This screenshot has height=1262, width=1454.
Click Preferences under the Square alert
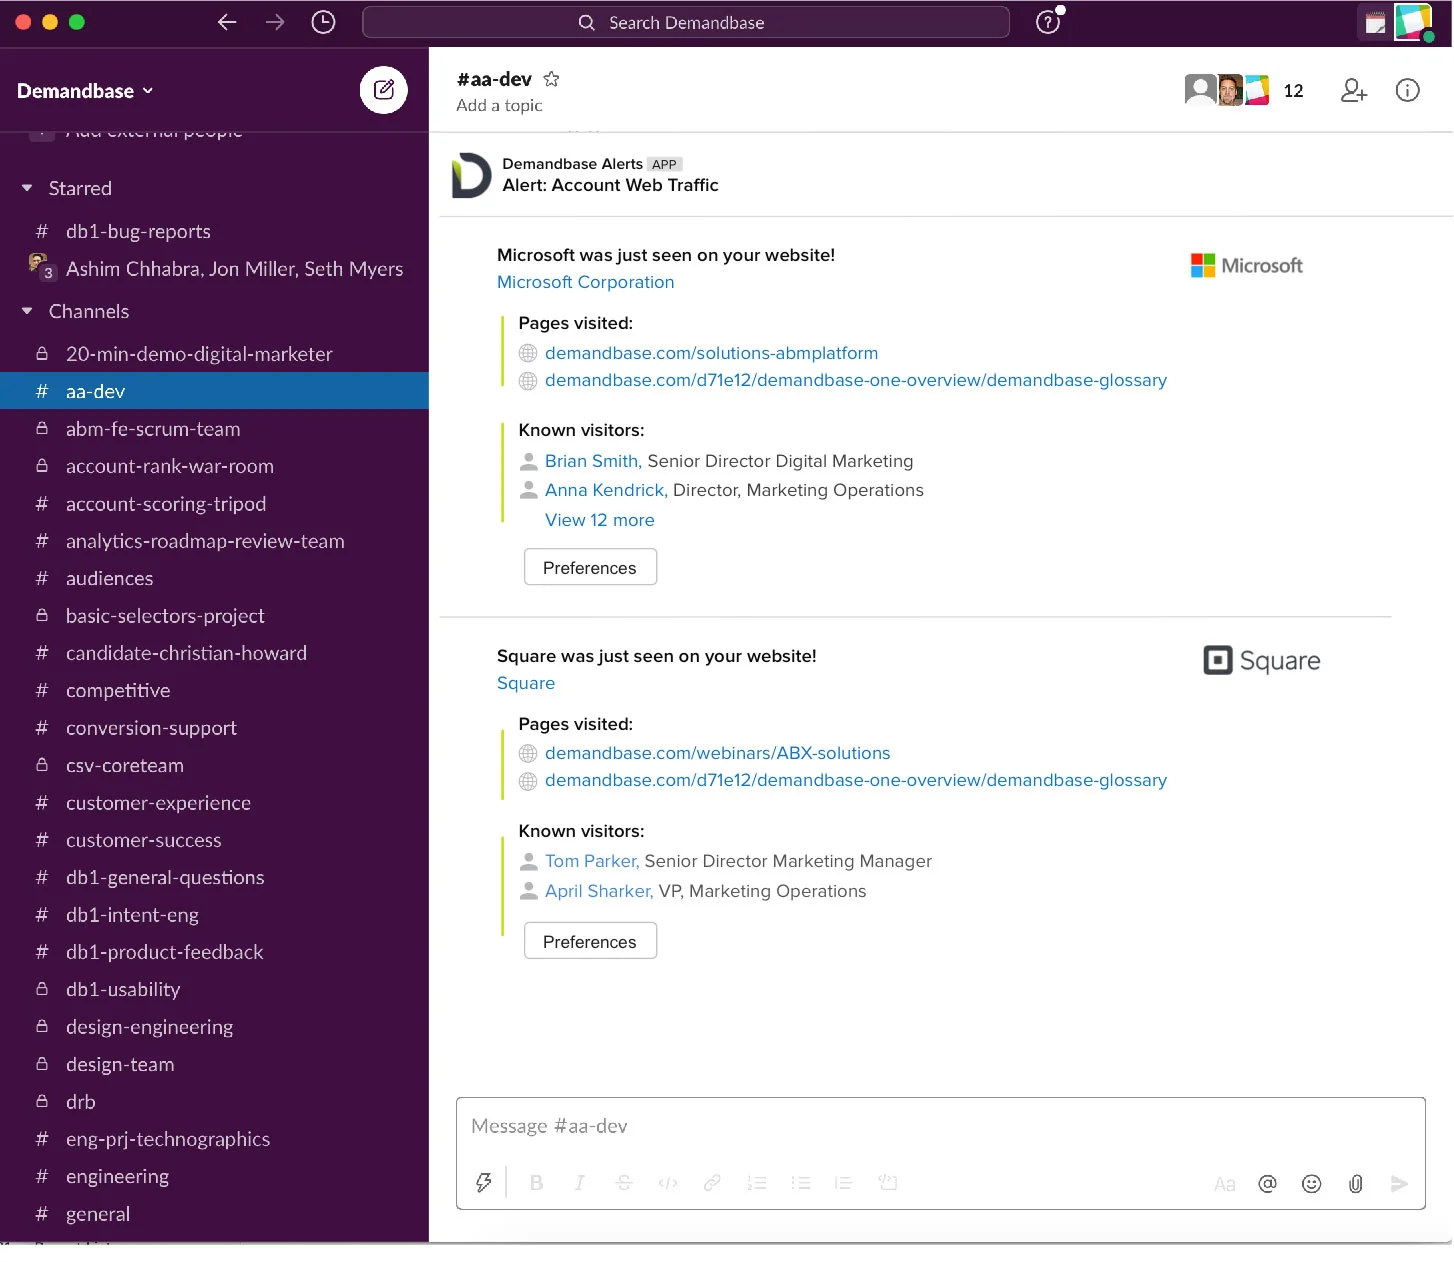[x=590, y=941]
